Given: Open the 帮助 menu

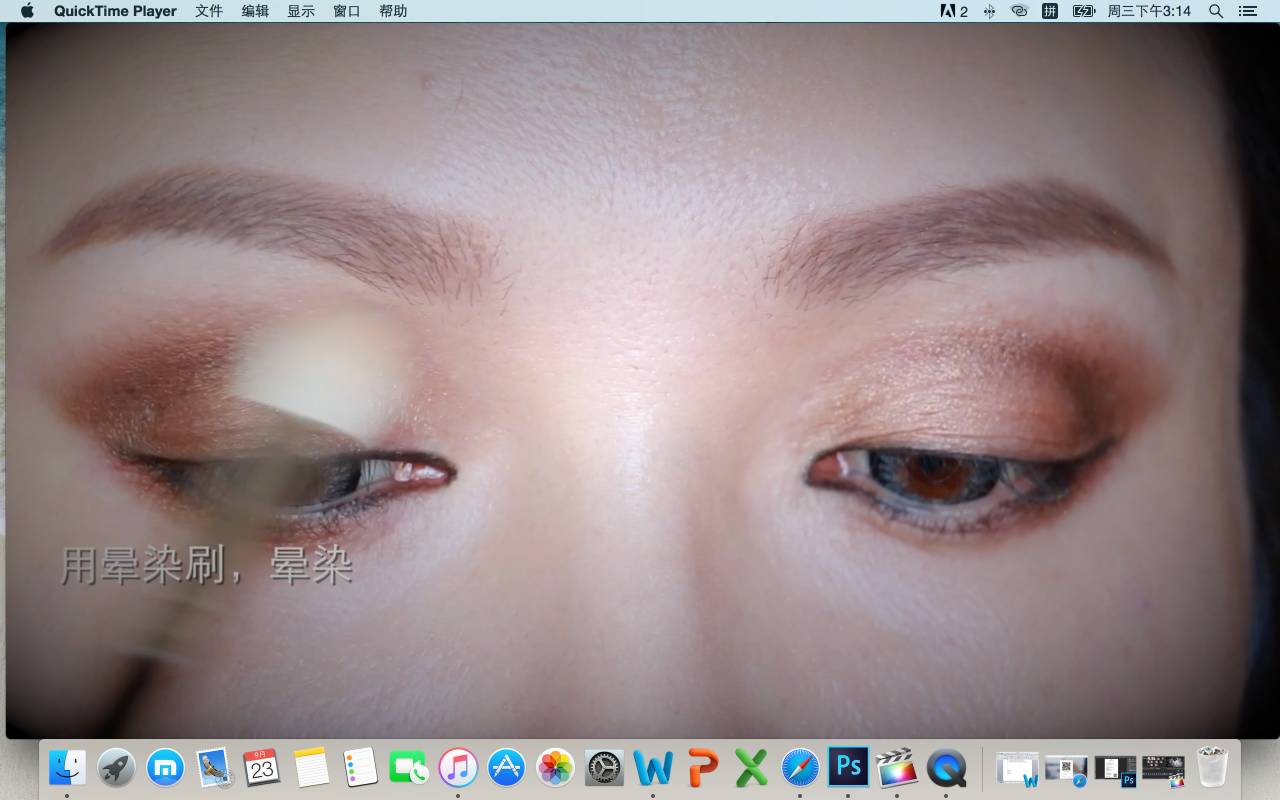Looking at the screenshot, I should 393,11.
